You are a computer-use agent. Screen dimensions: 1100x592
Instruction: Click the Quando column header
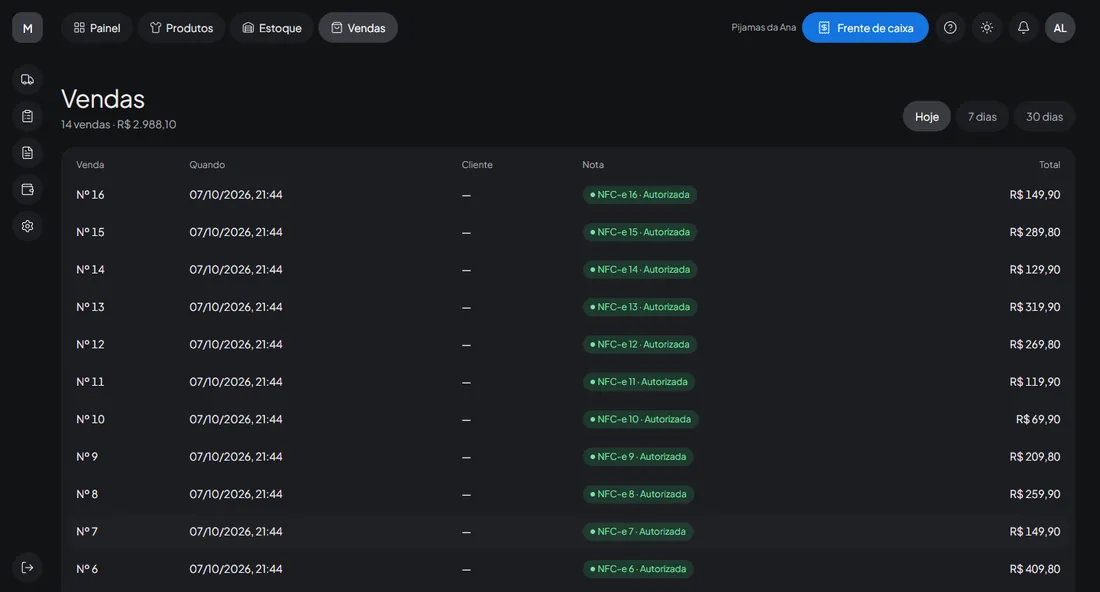(x=207, y=165)
